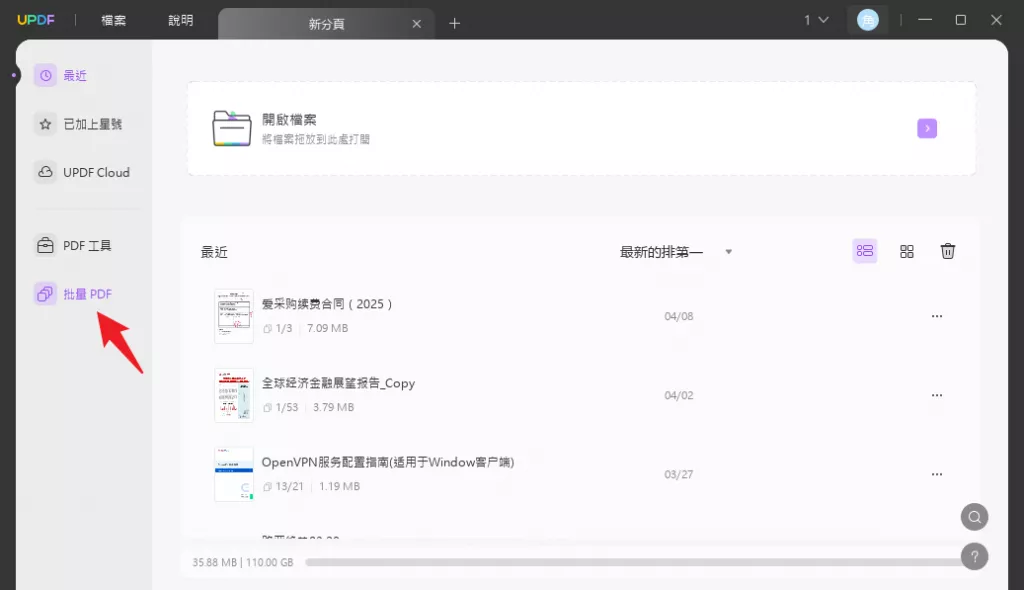Click the trash icon to clear recent list
1024x590 pixels.
pos(948,251)
